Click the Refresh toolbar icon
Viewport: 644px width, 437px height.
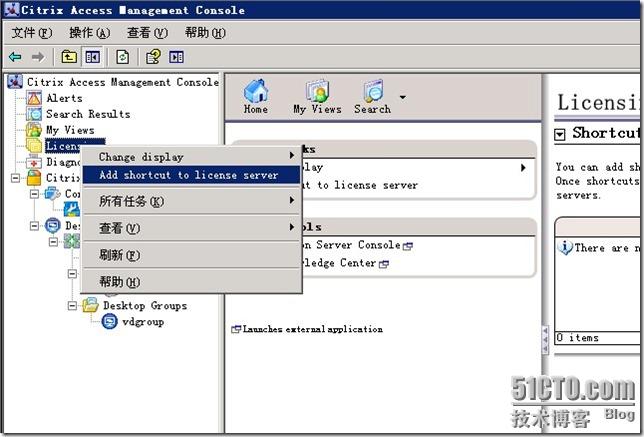point(122,57)
